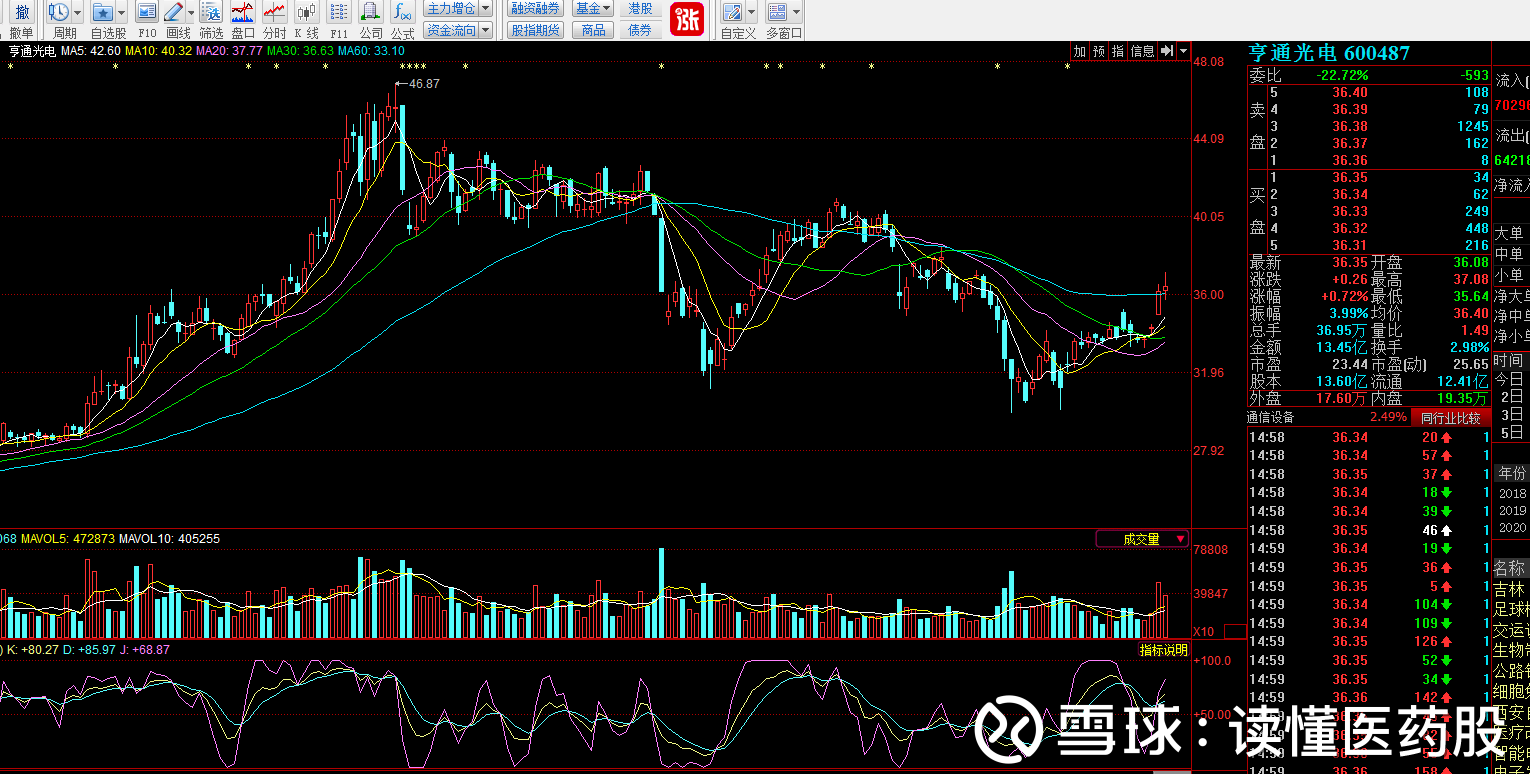Click the 预 alert button on chart
The height and width of the screenshot is (774, 1530).
(x=1099, y=51)
